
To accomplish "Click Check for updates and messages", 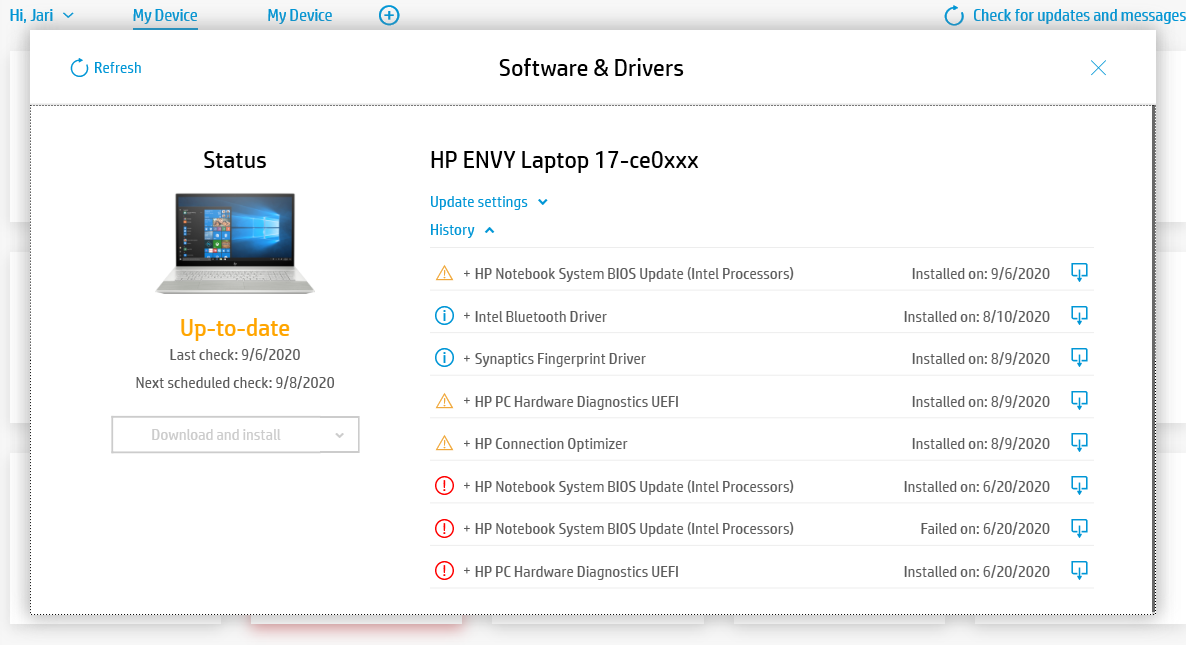I will pos(1065,15).
